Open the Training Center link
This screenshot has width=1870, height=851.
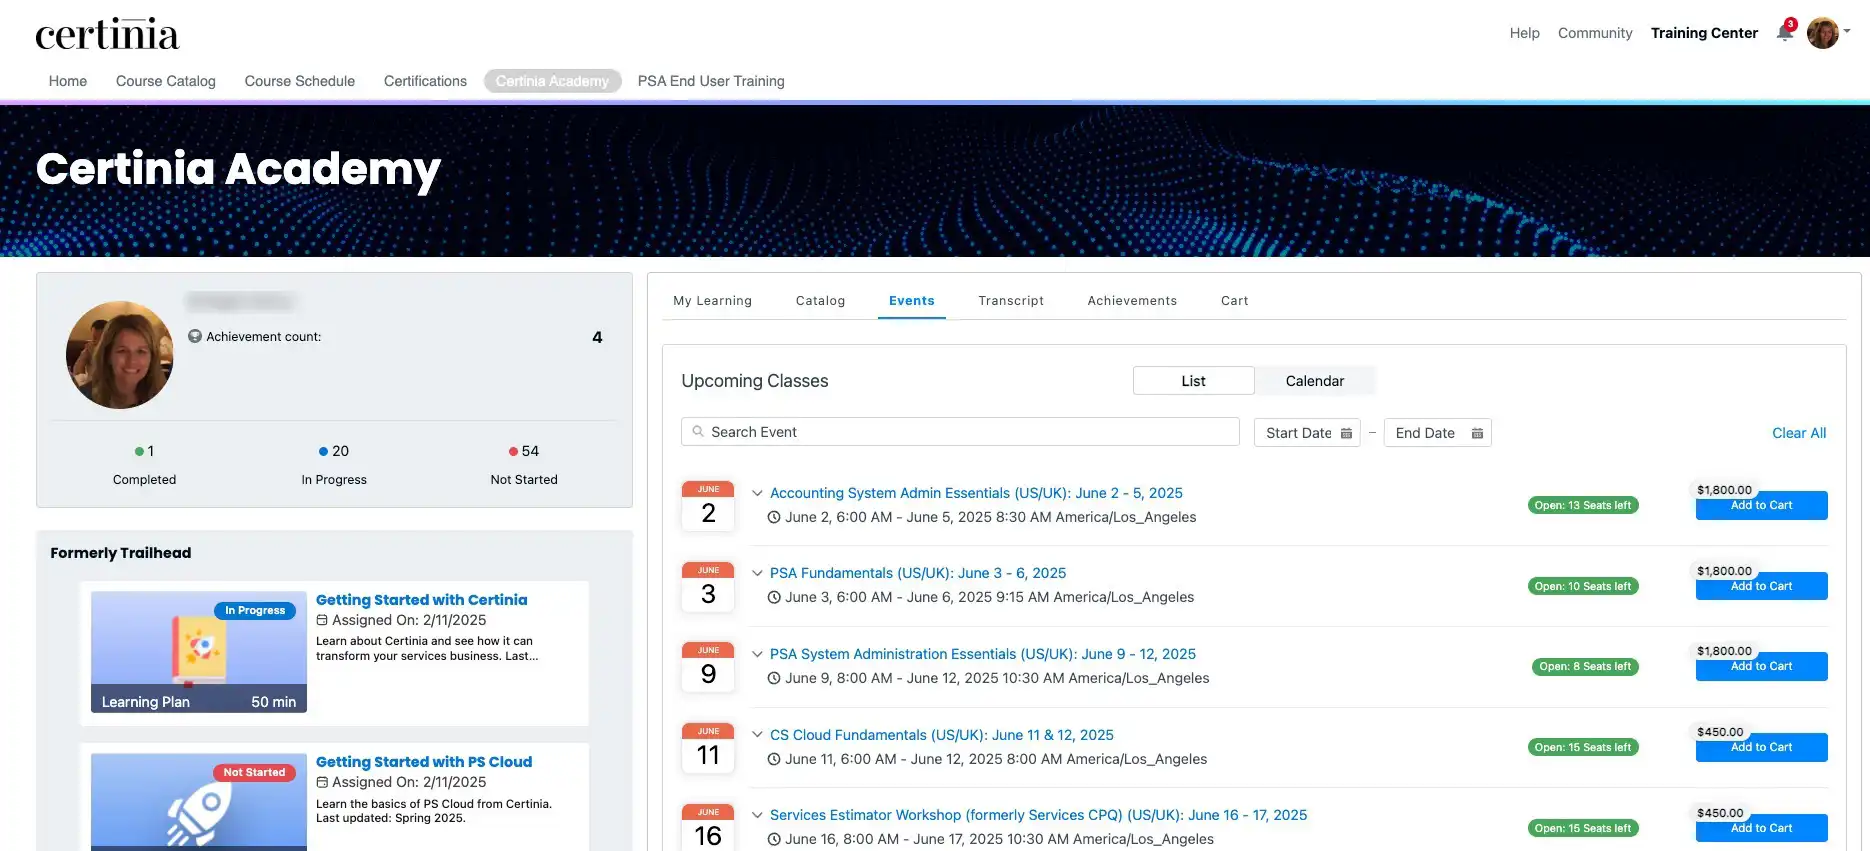(1704, 33)
